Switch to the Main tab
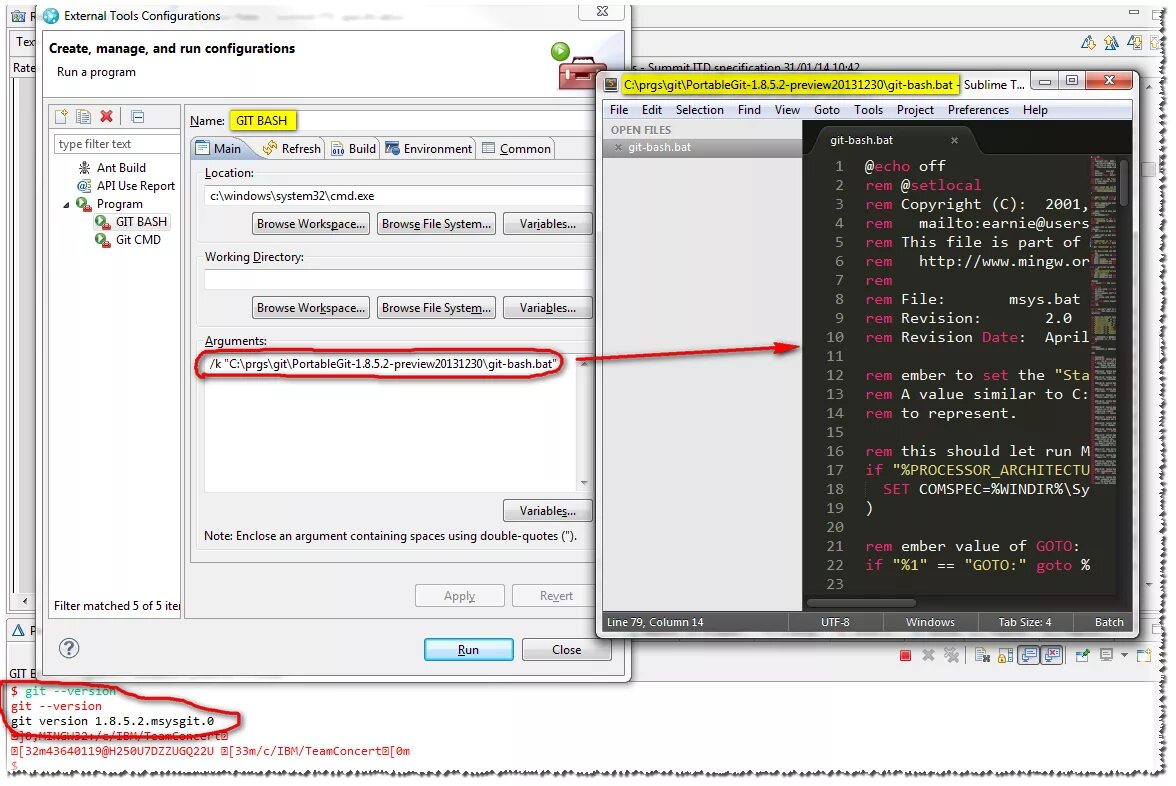 219,148
